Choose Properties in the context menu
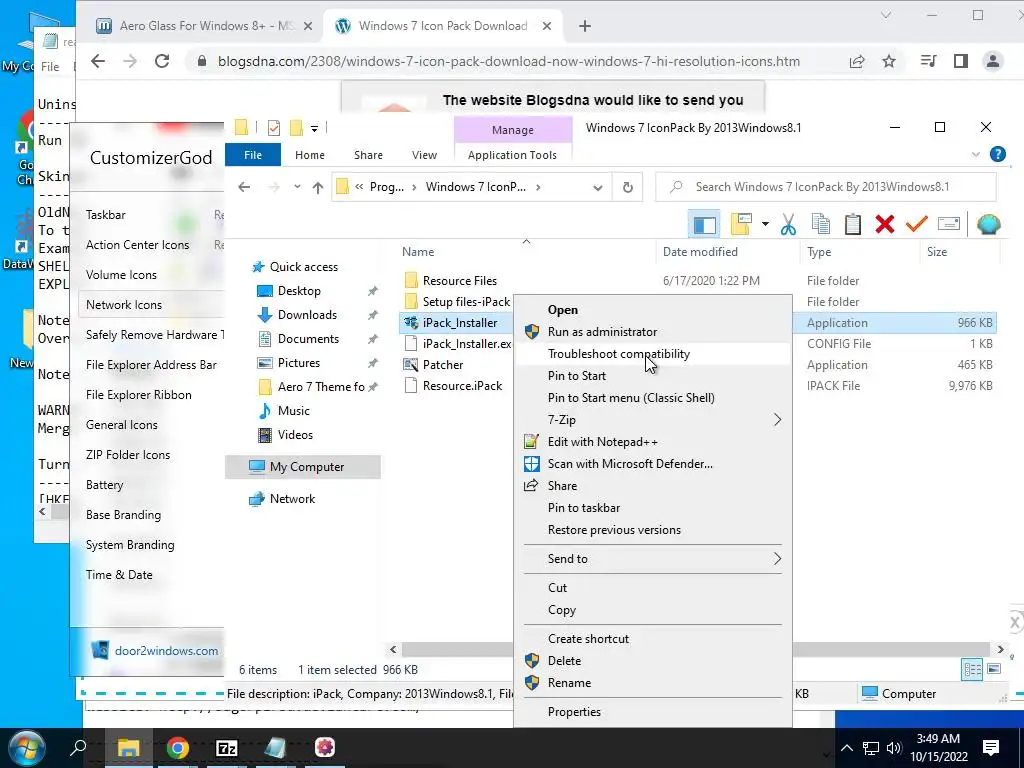This screenshot has height=768, width=1024. coord(574,712)
